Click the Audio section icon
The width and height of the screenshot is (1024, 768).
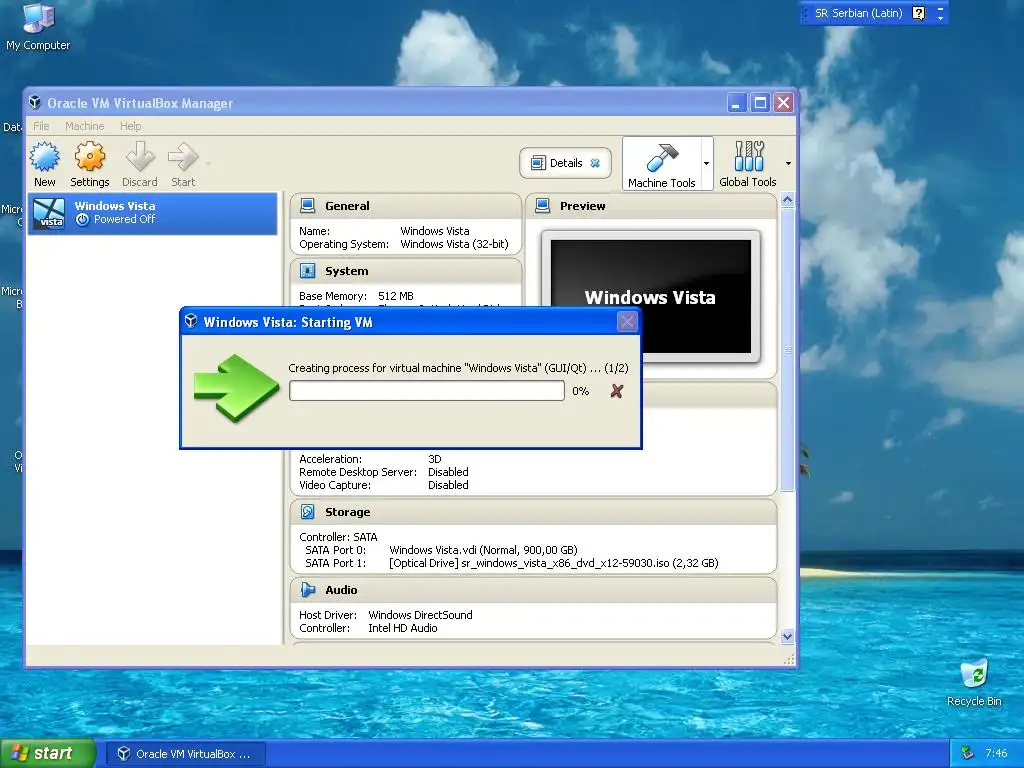point(307,590)
